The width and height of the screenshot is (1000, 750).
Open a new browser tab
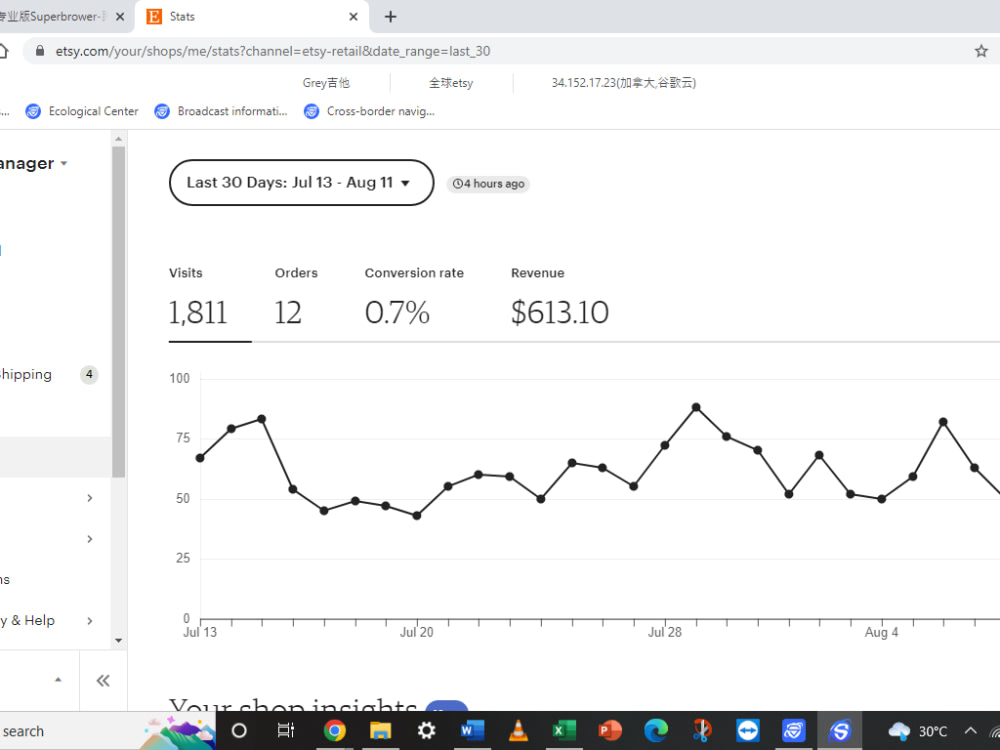[x=390, y=17]
